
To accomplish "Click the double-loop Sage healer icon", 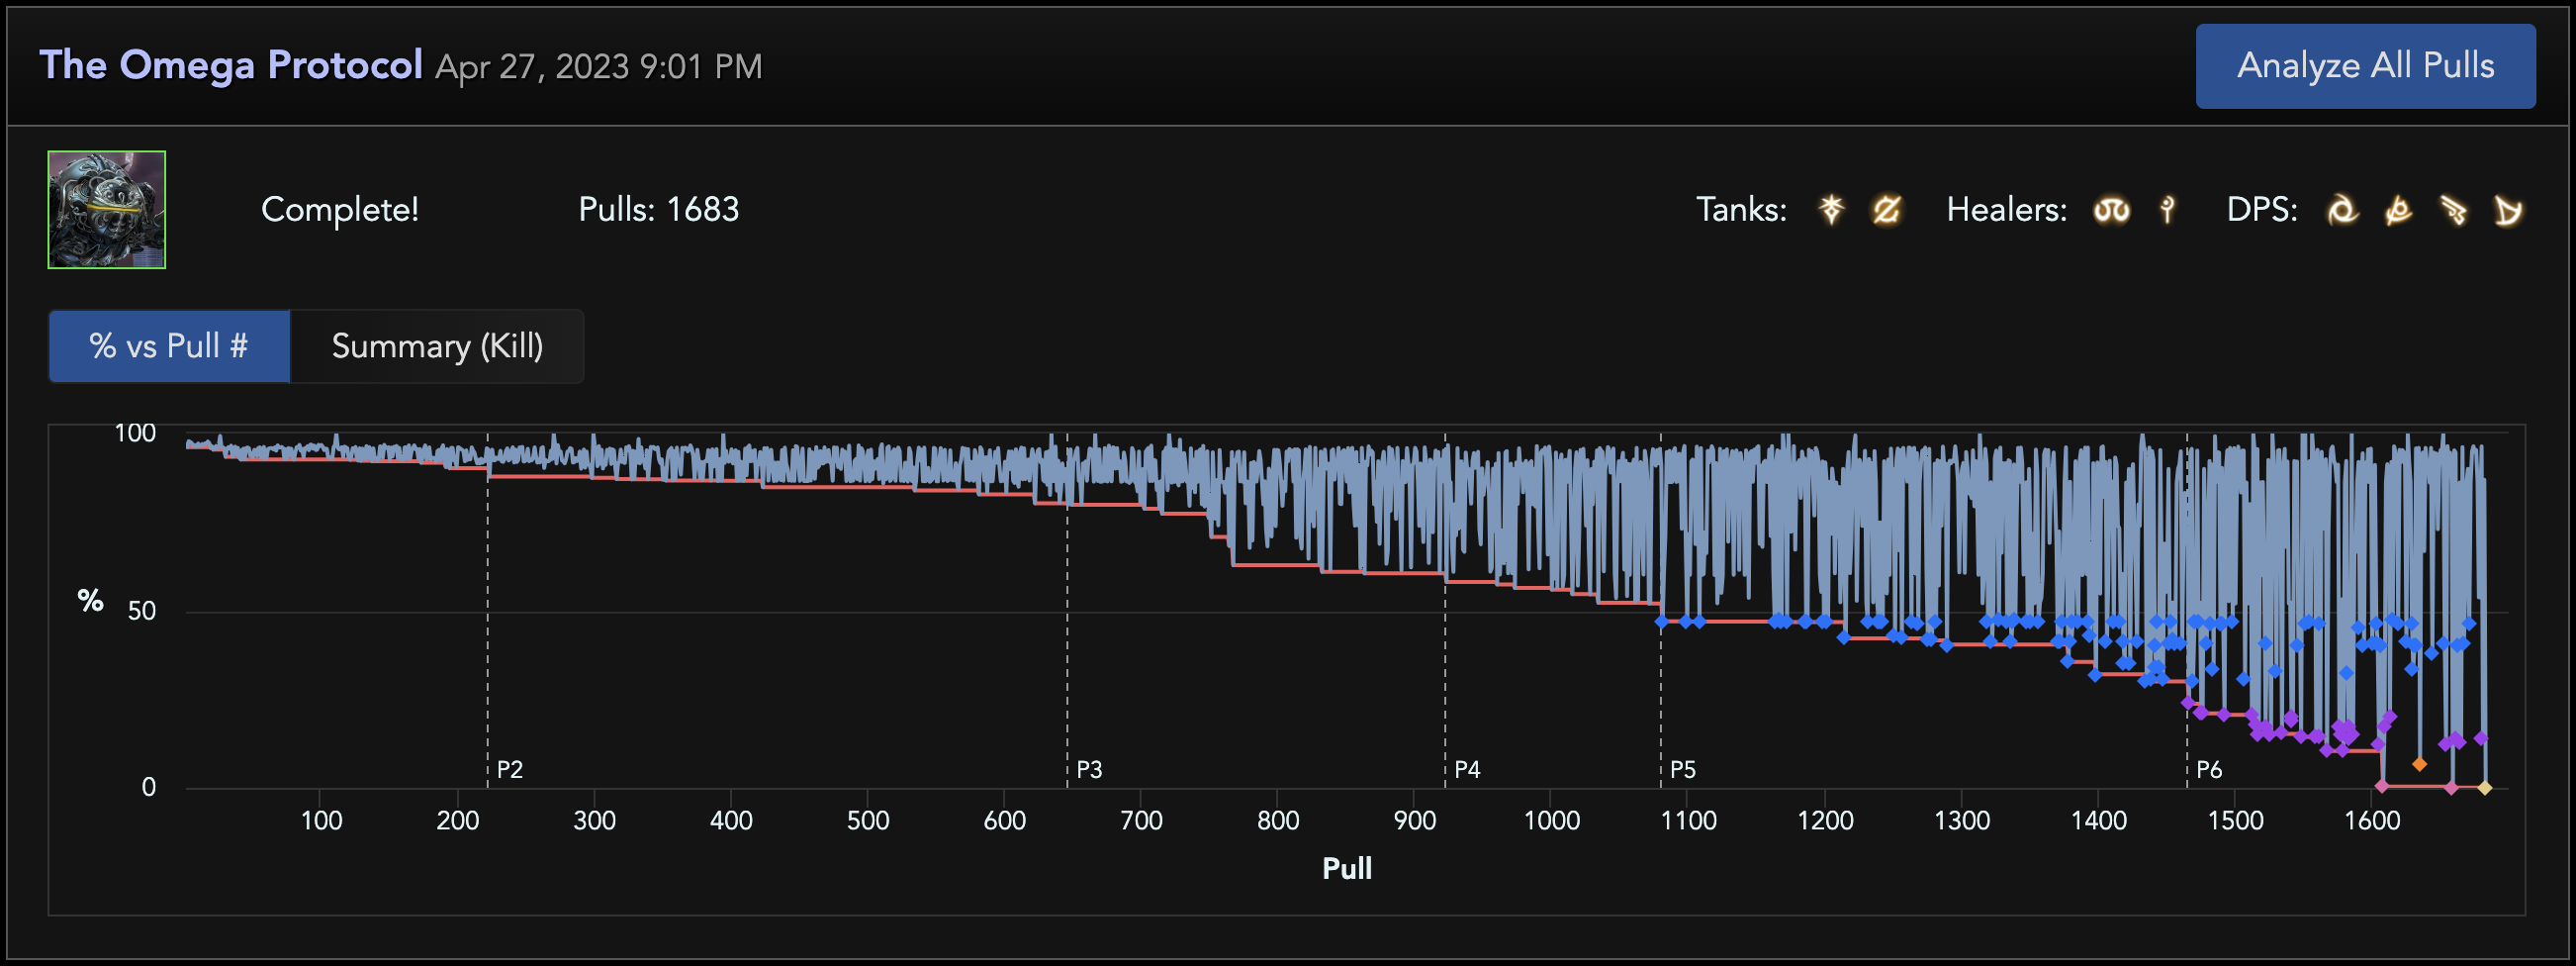I will [2112, 210].
